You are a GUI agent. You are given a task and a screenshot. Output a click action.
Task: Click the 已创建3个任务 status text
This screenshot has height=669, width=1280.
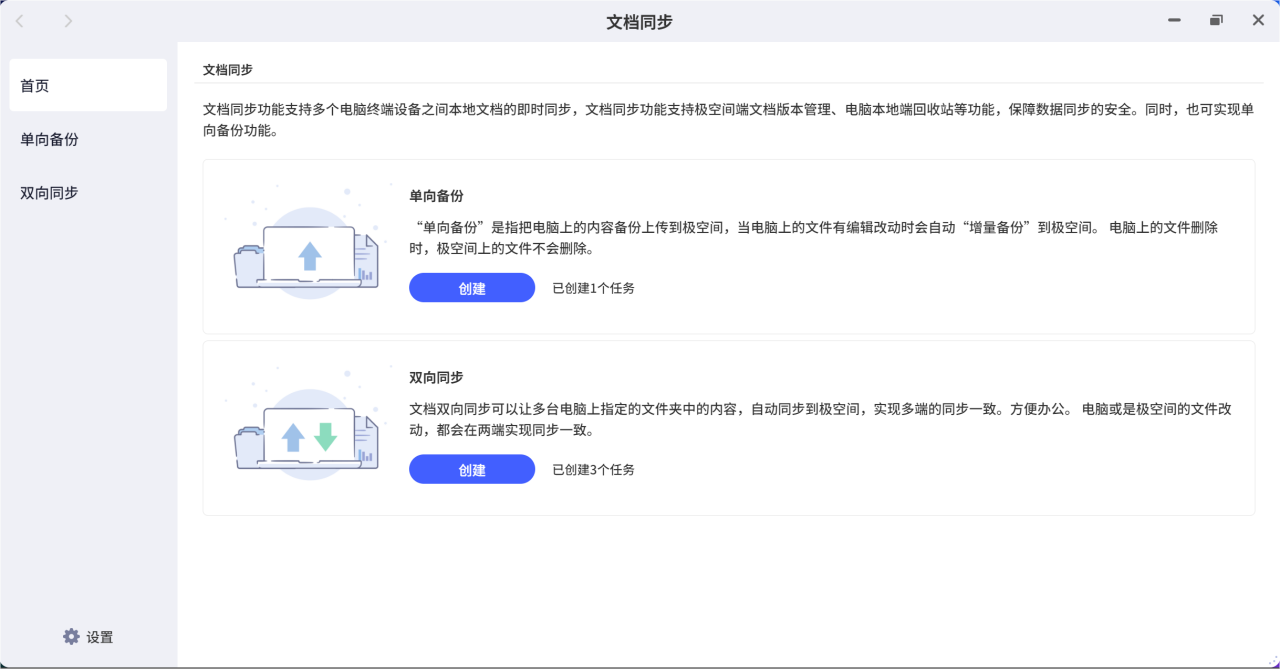594,469
